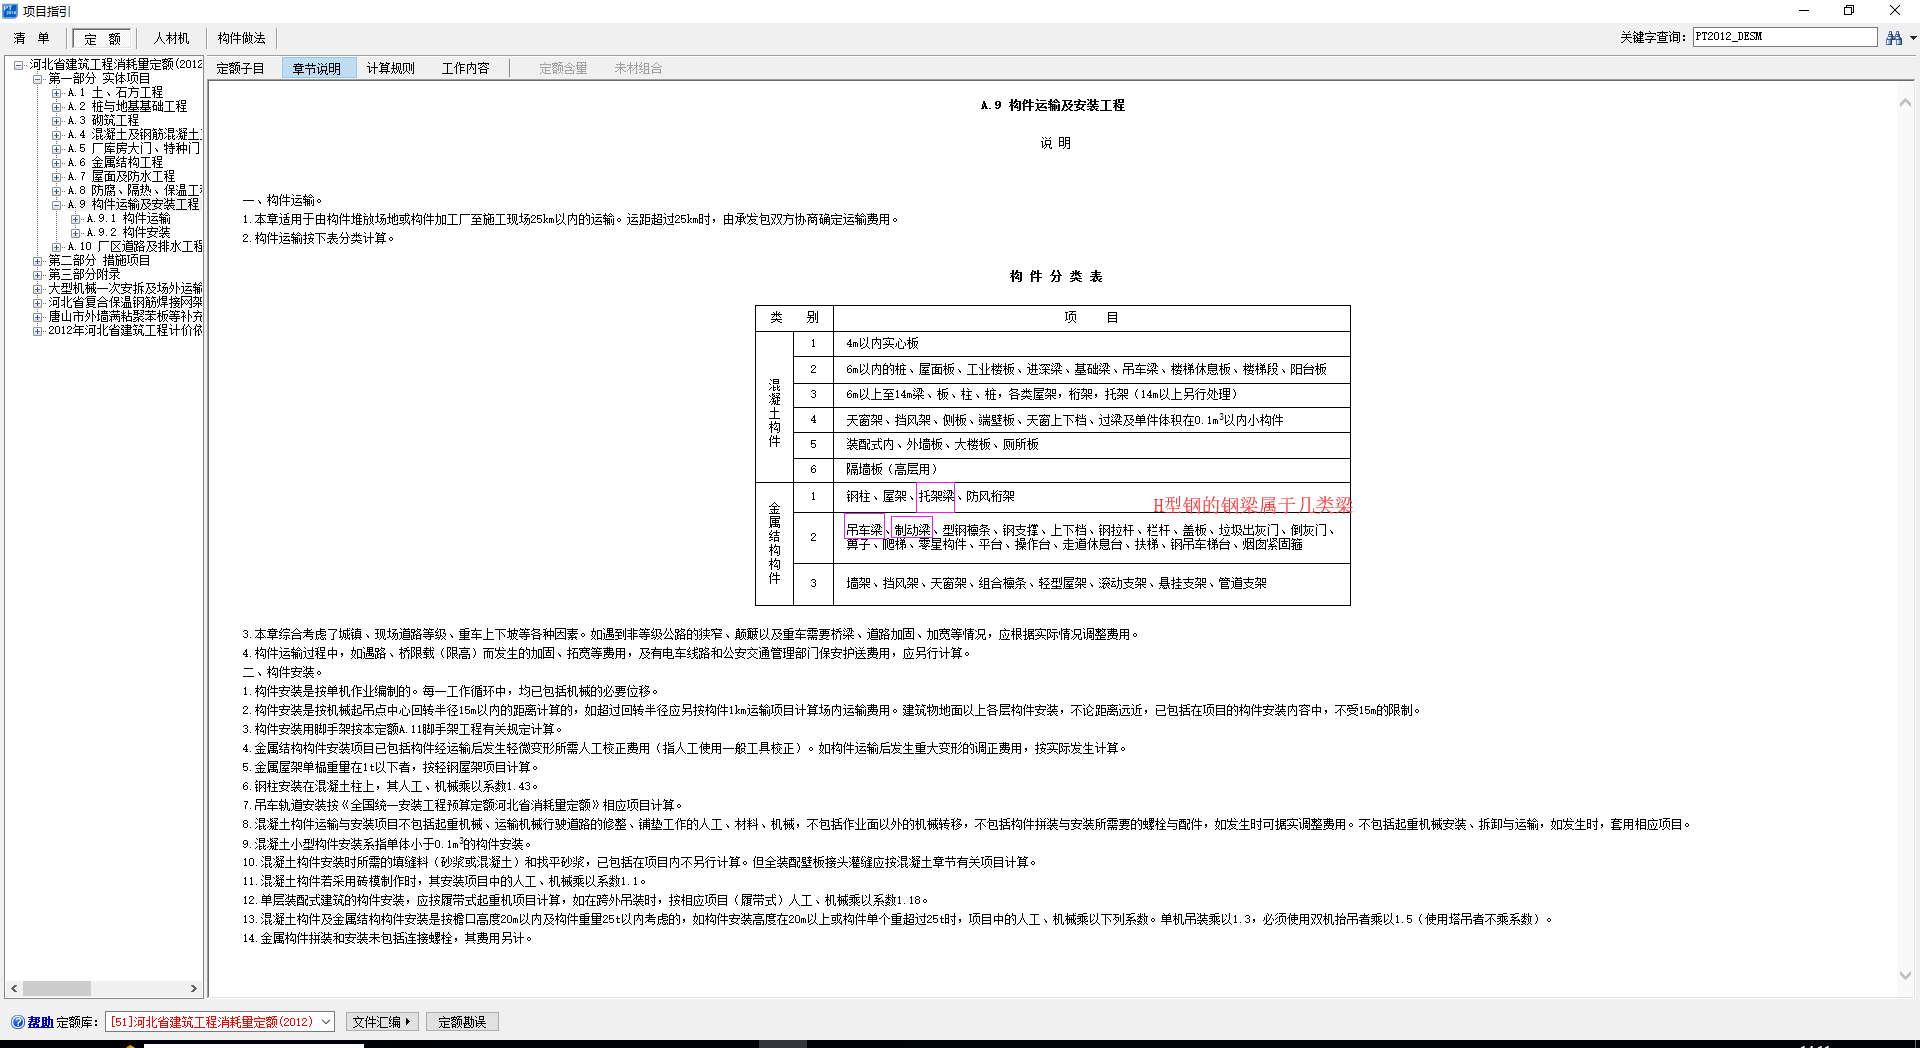The image size is (1920, 1048).
Task: Expand the A.10 厂区道路及排水工程 node
Action: pyautogui.click(x=57, y=247)
